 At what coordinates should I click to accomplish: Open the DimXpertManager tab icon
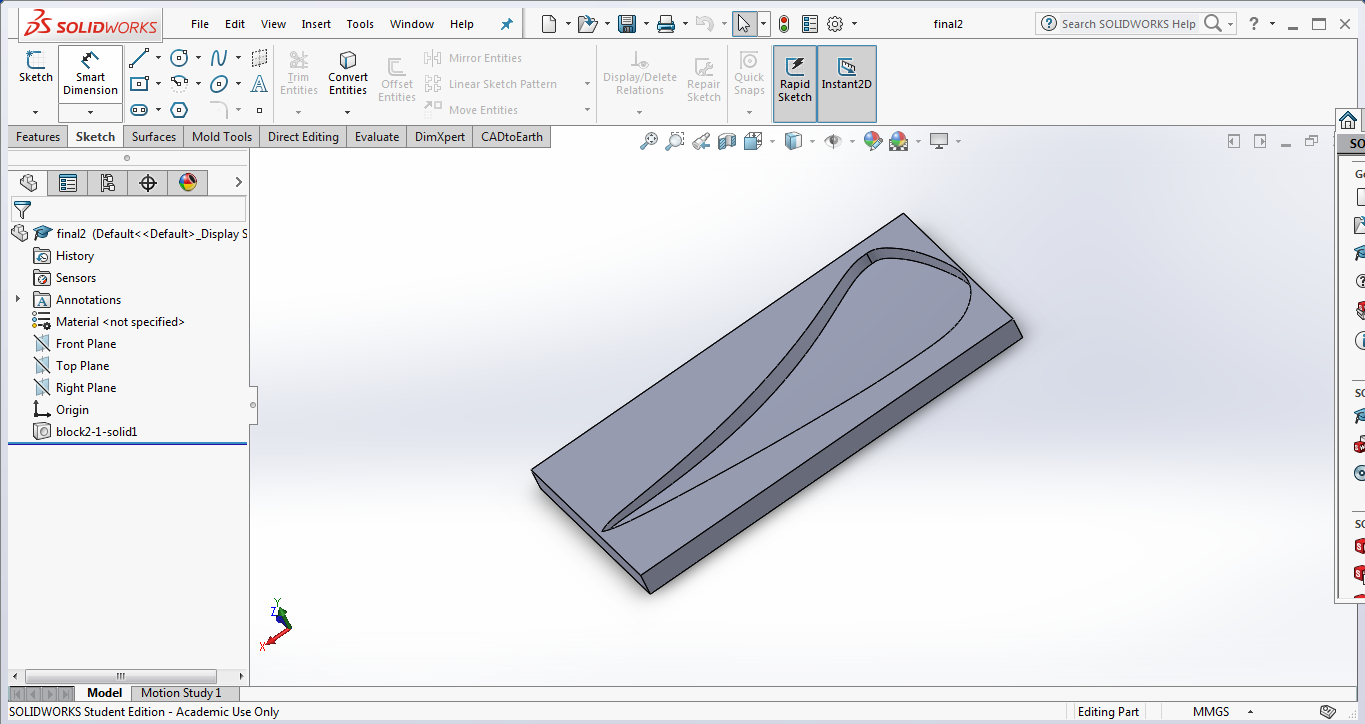pos(148,182)
